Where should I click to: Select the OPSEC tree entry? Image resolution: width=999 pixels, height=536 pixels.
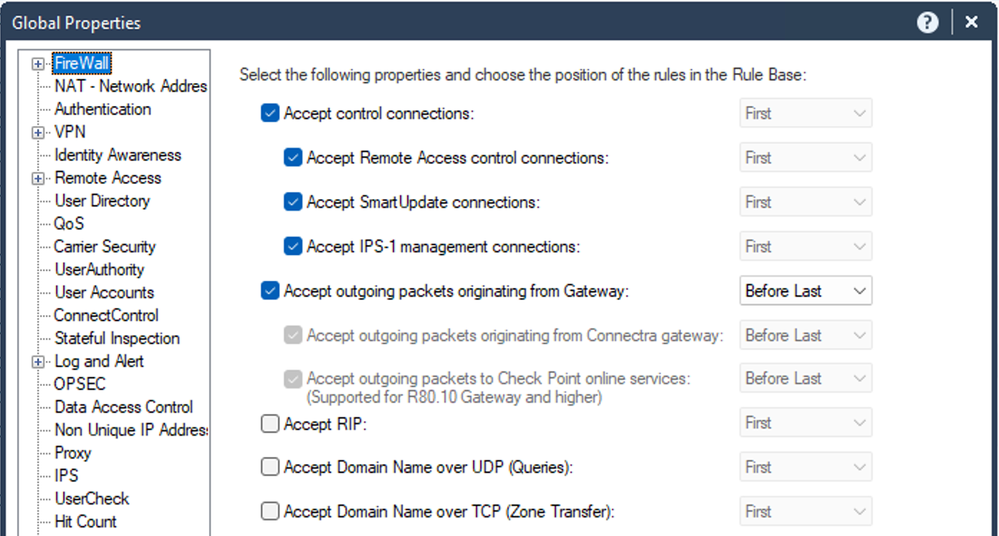click(80, 384)
